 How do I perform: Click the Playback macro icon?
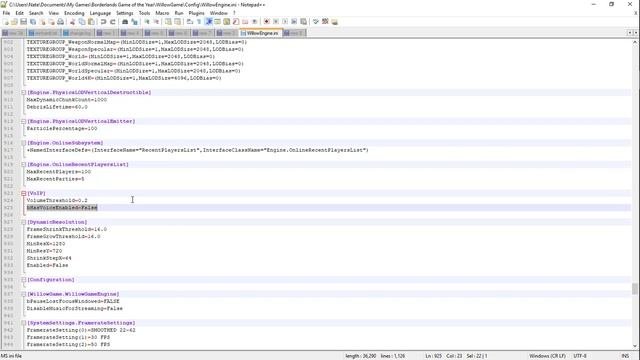(x=285, y=22)
